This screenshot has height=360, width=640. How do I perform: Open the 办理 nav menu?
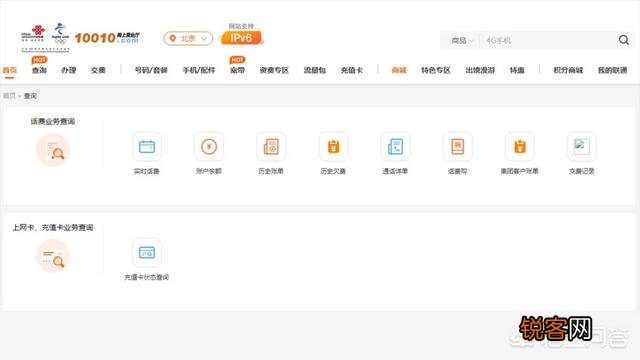[69, 70]
